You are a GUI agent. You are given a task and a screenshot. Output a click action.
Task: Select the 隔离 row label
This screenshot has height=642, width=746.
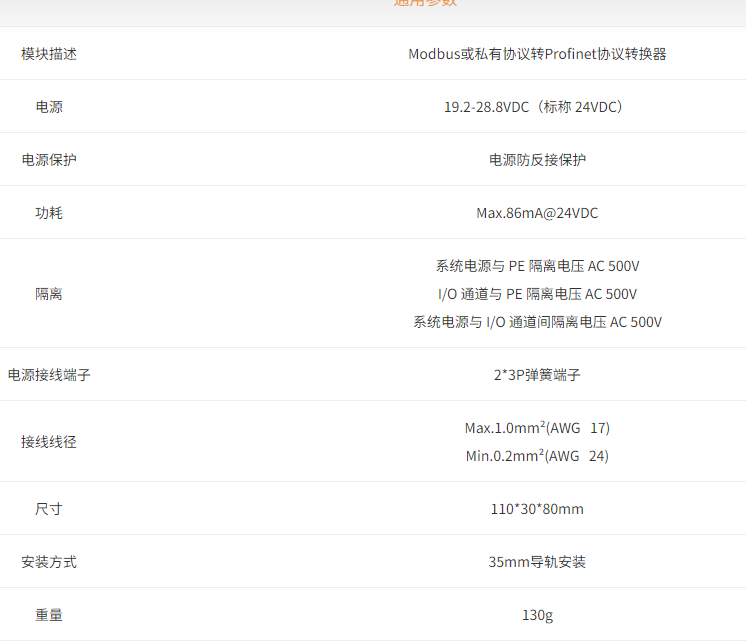coord(49,294)
